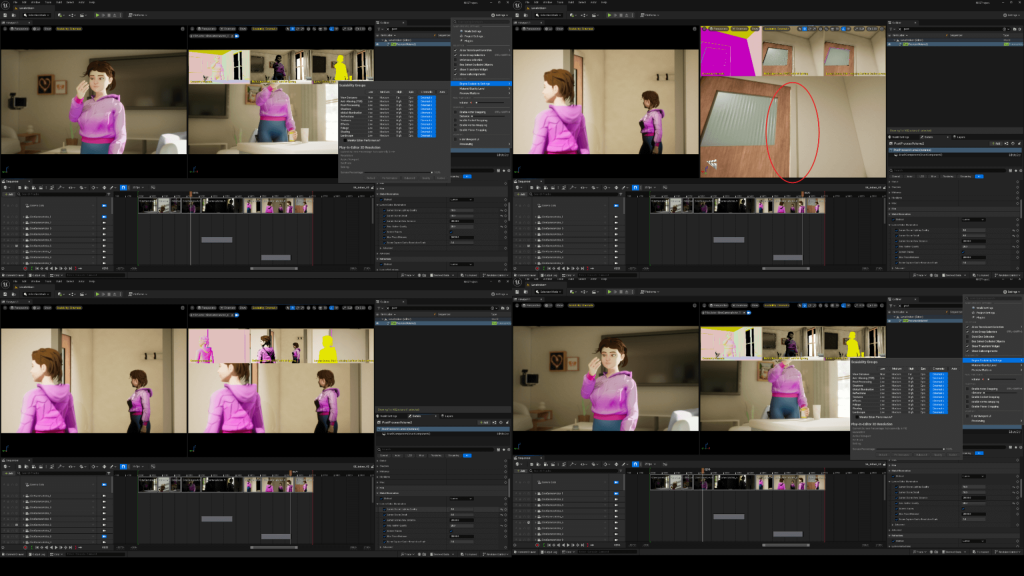This screenshot has height=576, width=1024.
Task: Click All details filter in top-right window
Action: point(979,176)
